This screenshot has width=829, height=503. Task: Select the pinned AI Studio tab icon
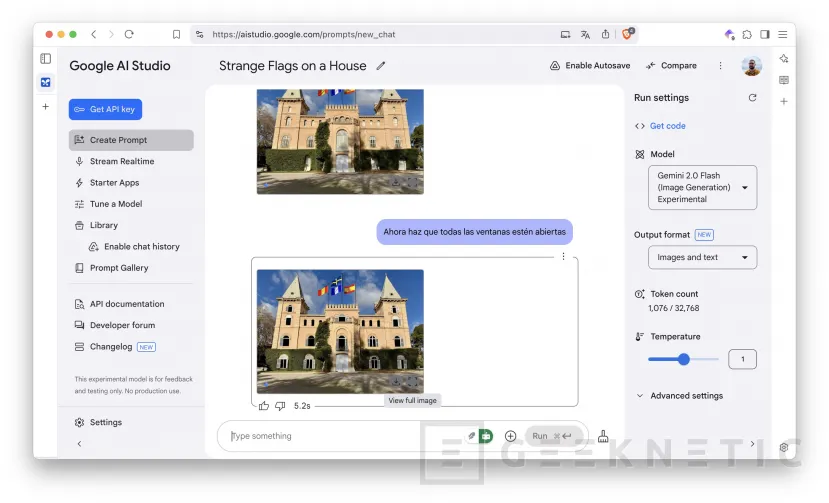pos(46,83)
